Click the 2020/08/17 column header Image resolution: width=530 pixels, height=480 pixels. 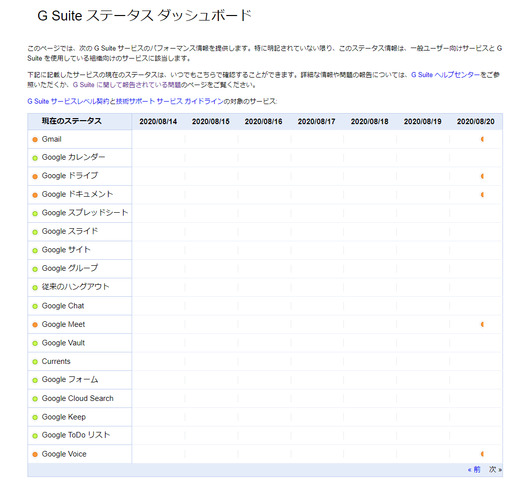tap(316, 122)
